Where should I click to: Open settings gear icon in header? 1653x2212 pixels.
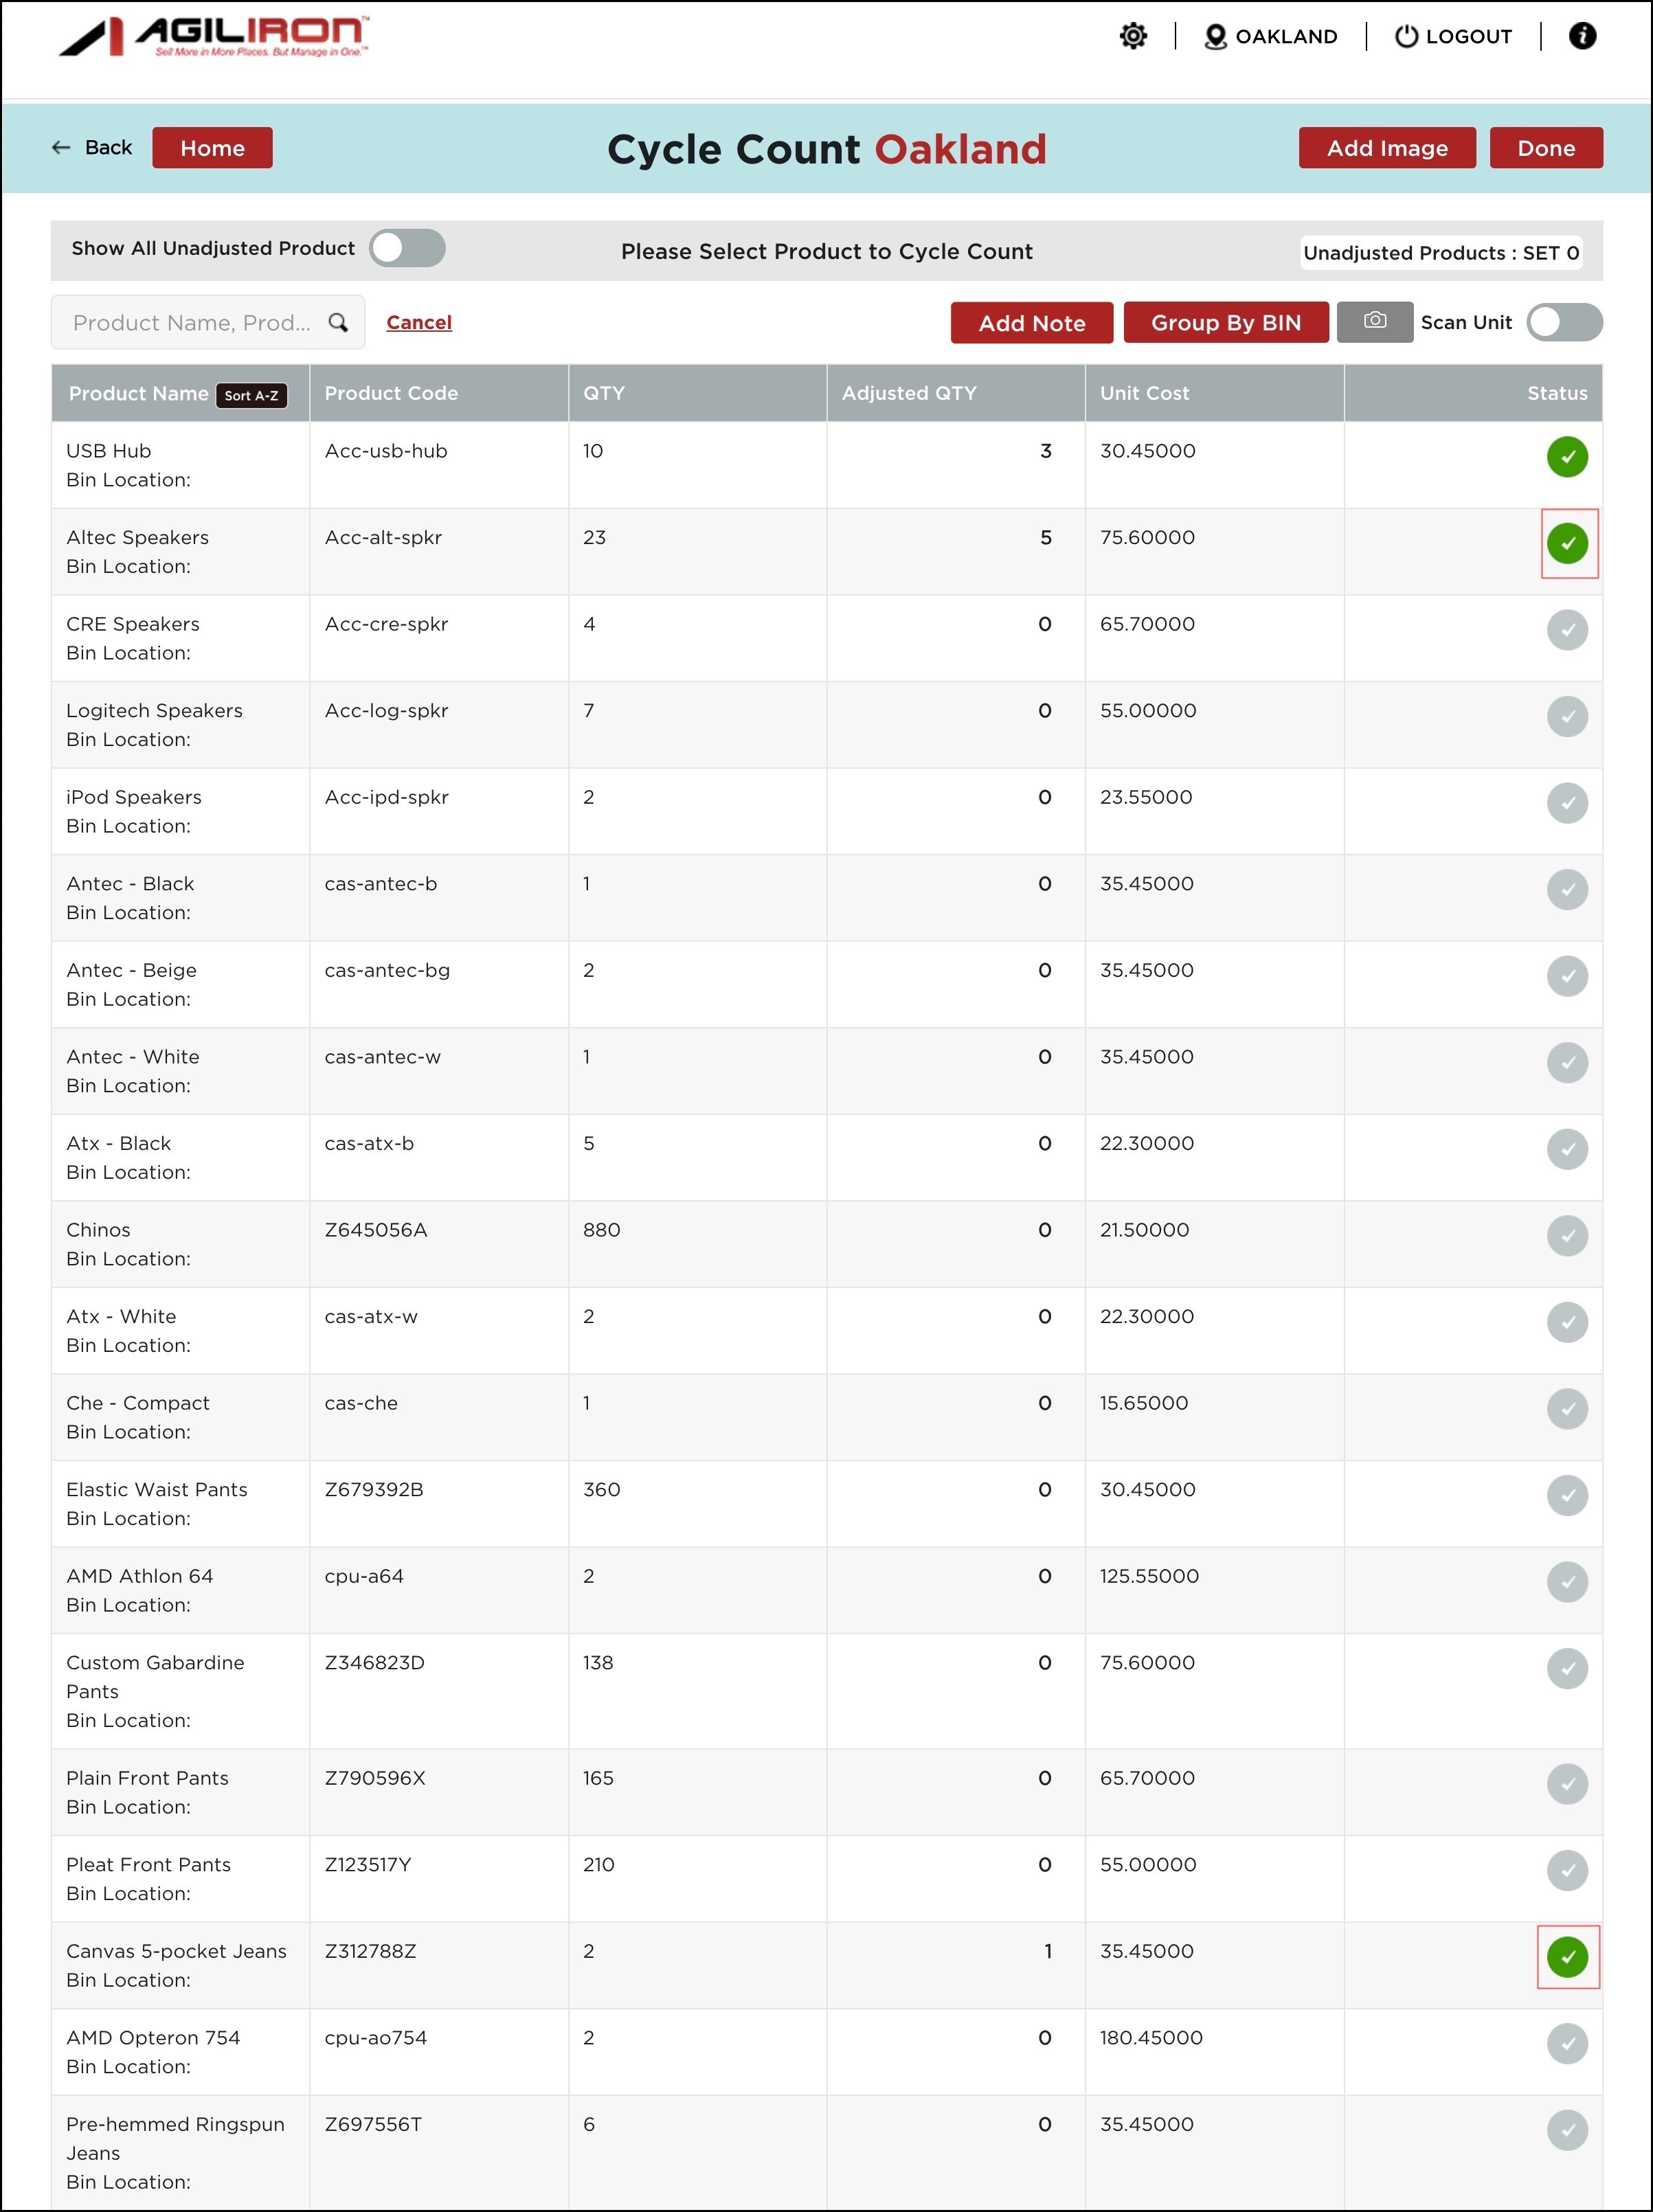coord(1133,36)
